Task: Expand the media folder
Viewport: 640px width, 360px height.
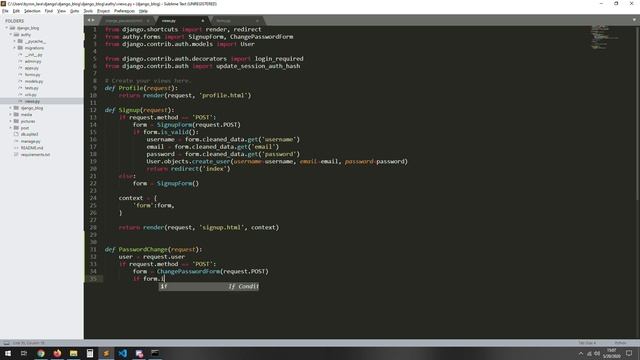Action: (11, 114)
